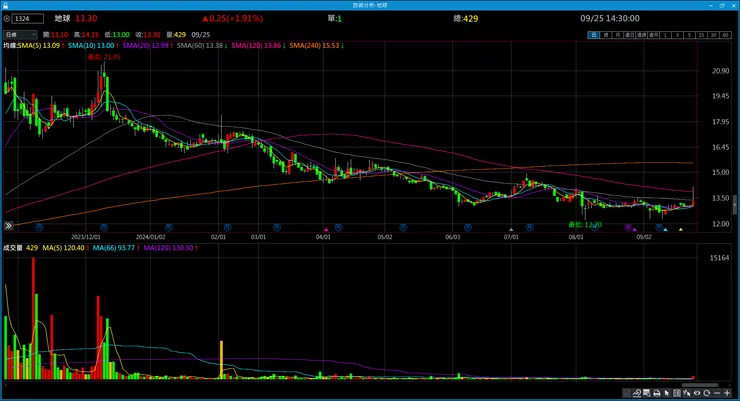Select the 還日 adjusted daily tab
Screen dimensions: 740x401
tap(629, 35)
